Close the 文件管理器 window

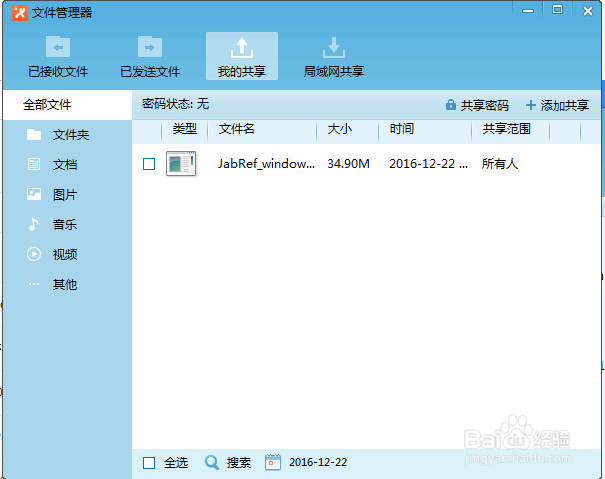[x=588, y=11]
